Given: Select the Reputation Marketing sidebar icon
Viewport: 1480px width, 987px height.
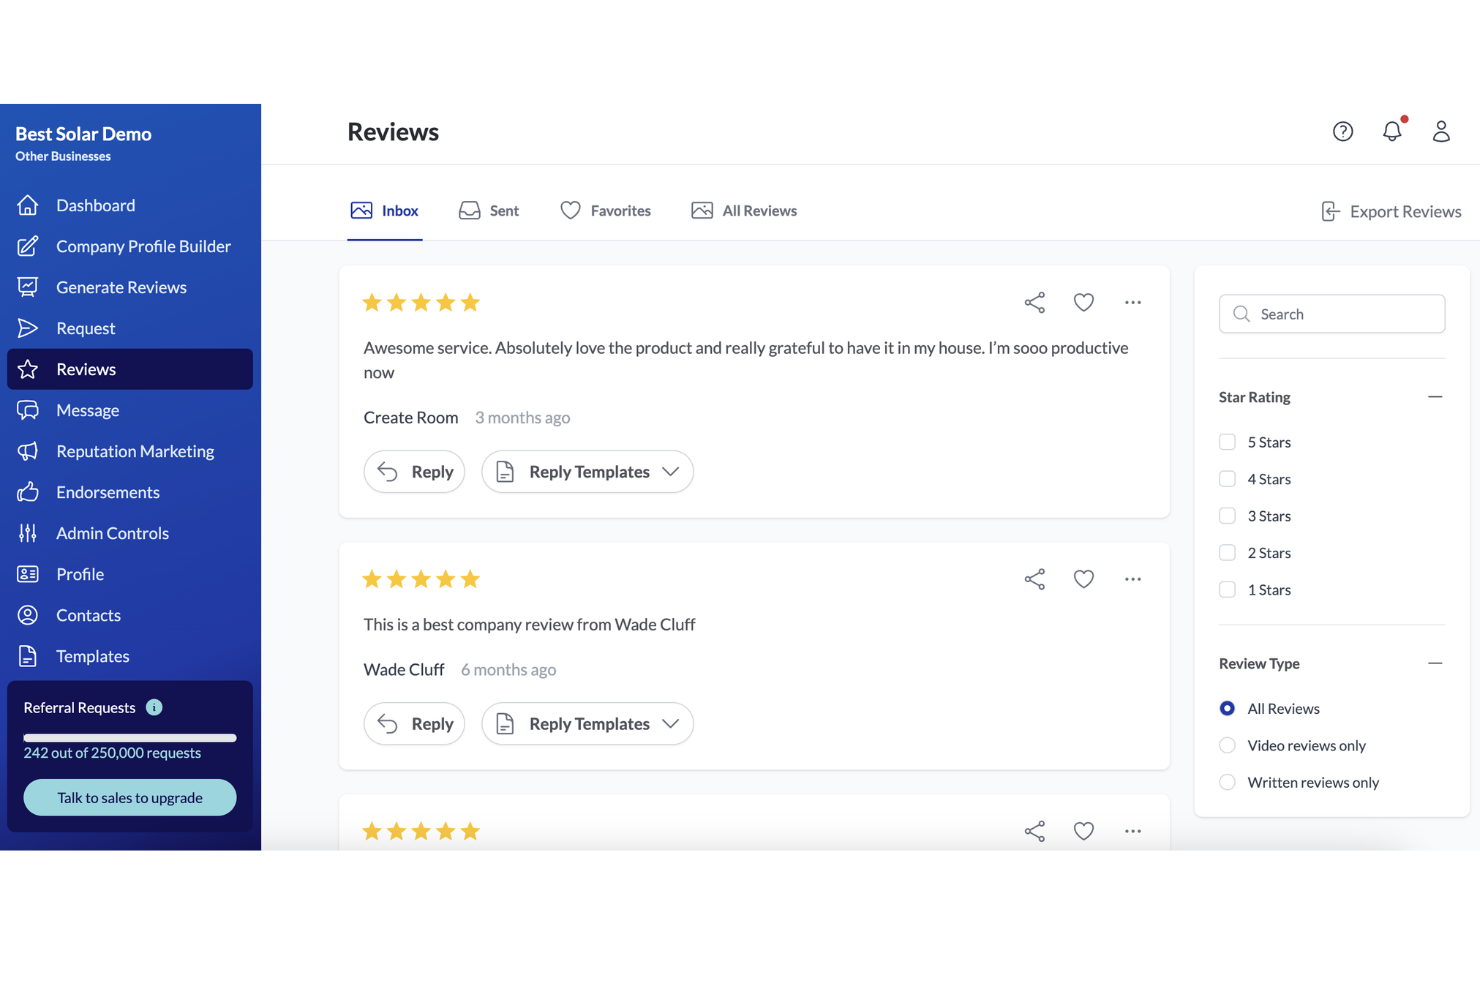Looking at the screenshot, I should [28, 451].
